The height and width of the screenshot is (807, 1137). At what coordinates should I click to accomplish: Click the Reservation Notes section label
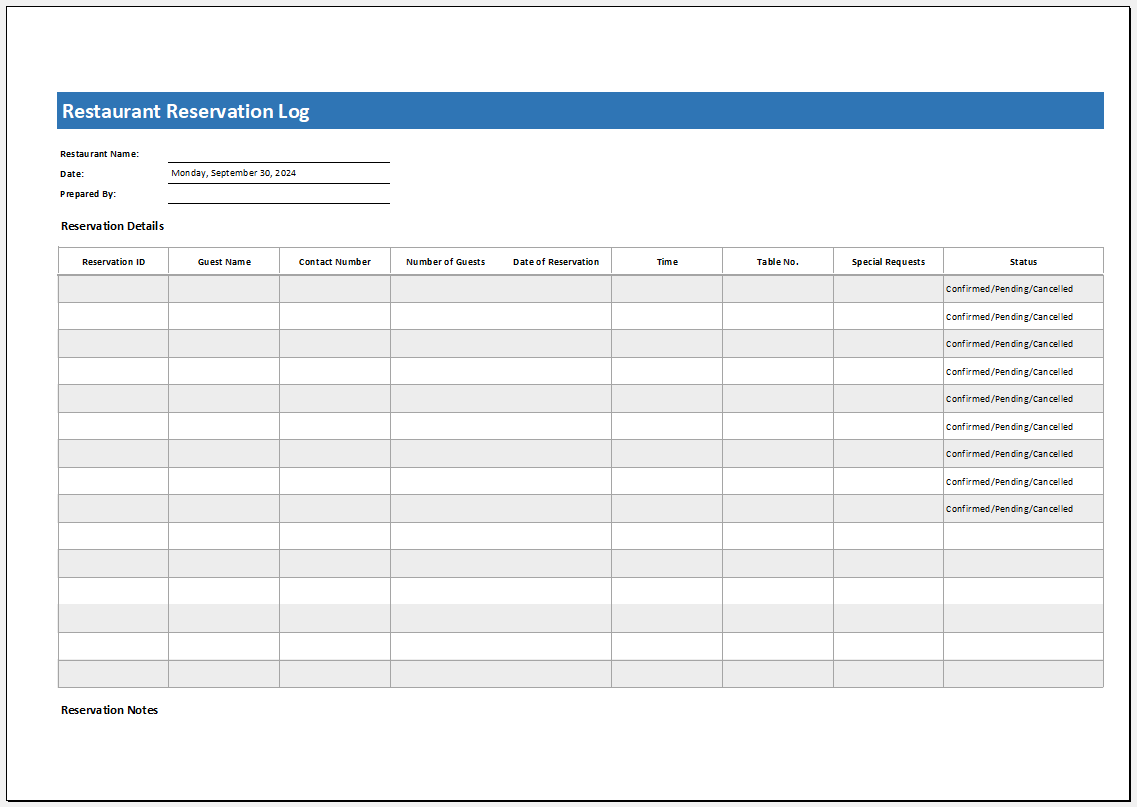pos(108,710)
